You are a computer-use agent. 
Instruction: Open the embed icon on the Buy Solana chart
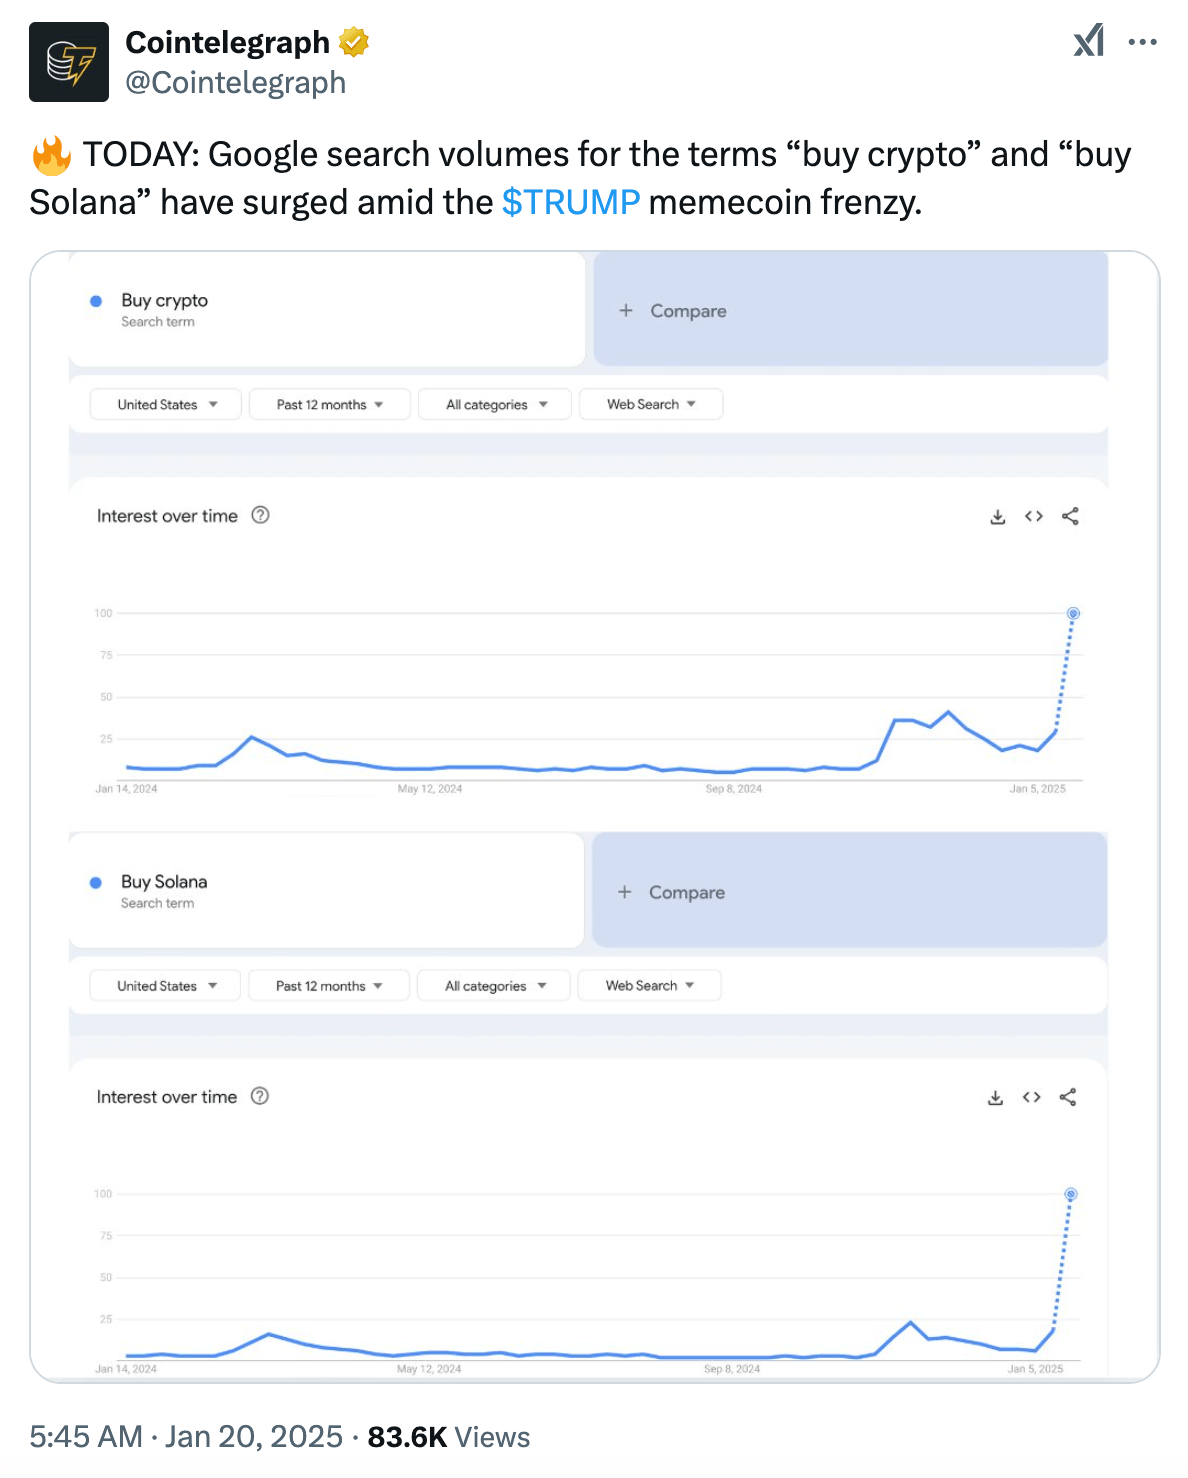(1031, 1097)
